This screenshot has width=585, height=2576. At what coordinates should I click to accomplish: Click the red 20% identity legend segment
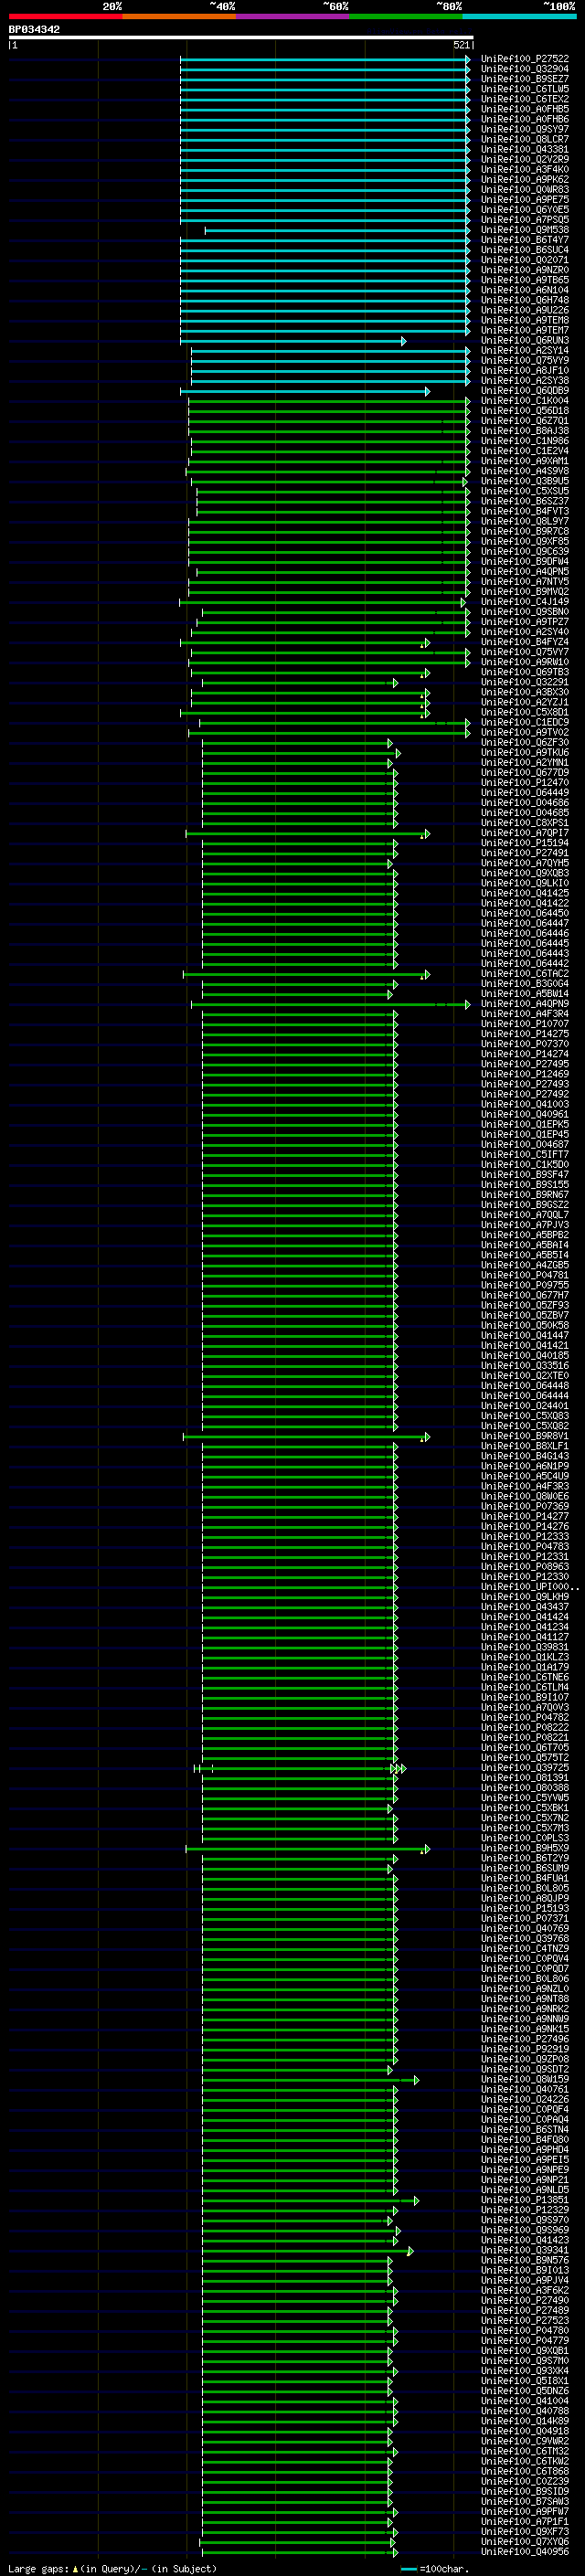65,16
